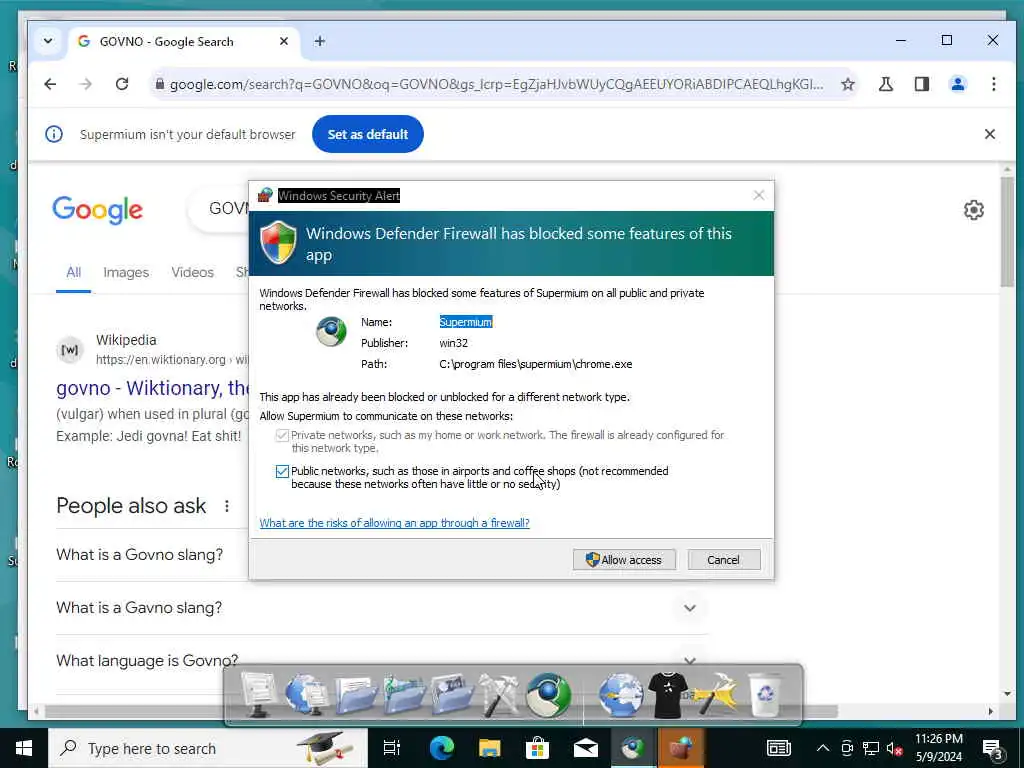This screenshot has width=1024, height=768.
Task: Click the disabled Private networks checkbox
Action: tap(282, 435)
